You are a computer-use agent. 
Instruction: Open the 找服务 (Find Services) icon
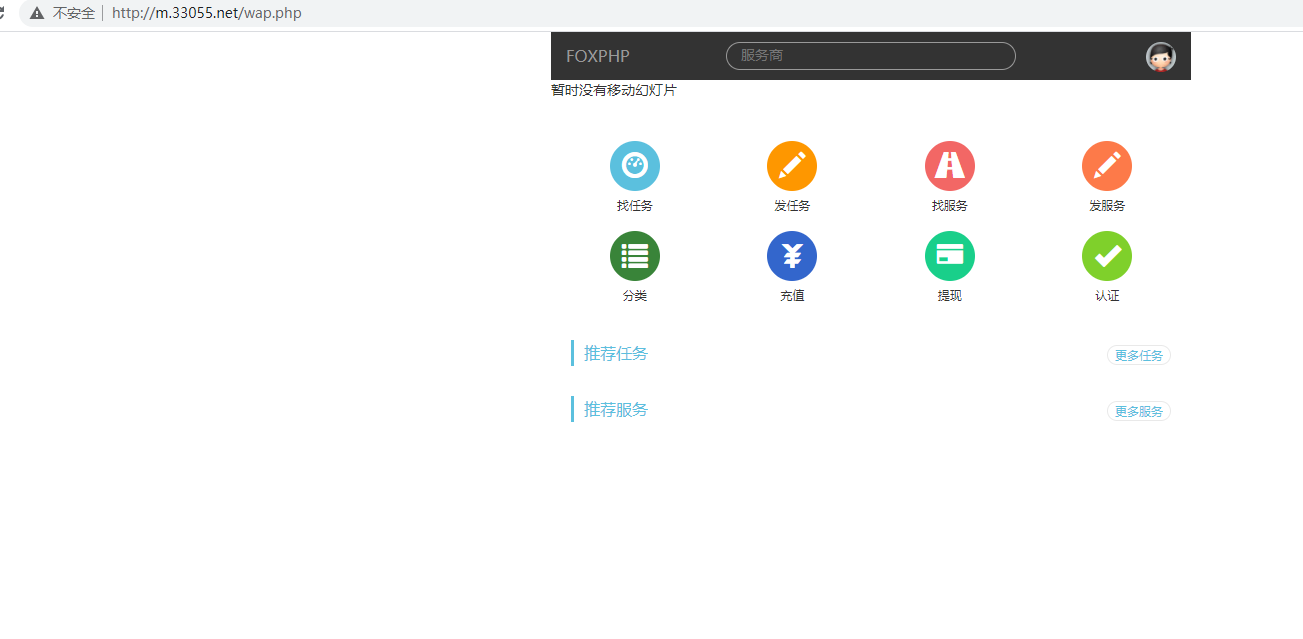coord(948,165)
